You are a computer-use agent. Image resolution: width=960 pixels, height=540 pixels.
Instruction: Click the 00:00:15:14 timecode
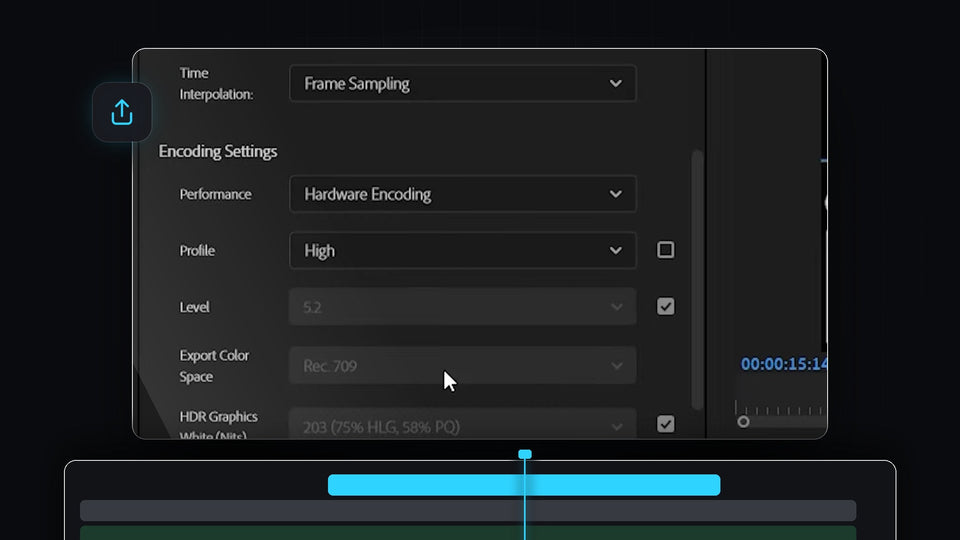point(784,364)
